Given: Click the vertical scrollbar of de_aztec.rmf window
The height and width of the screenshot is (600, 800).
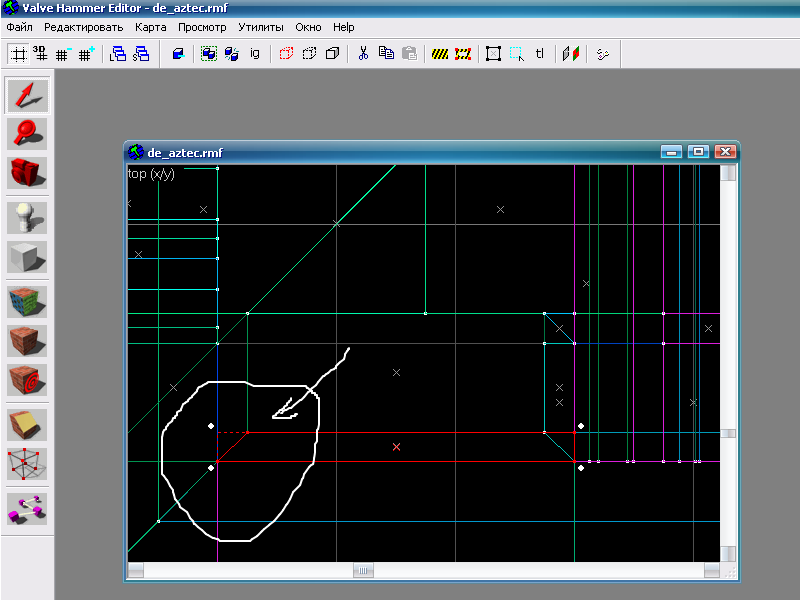Looking at the screenshot, I should pos(729,434).
